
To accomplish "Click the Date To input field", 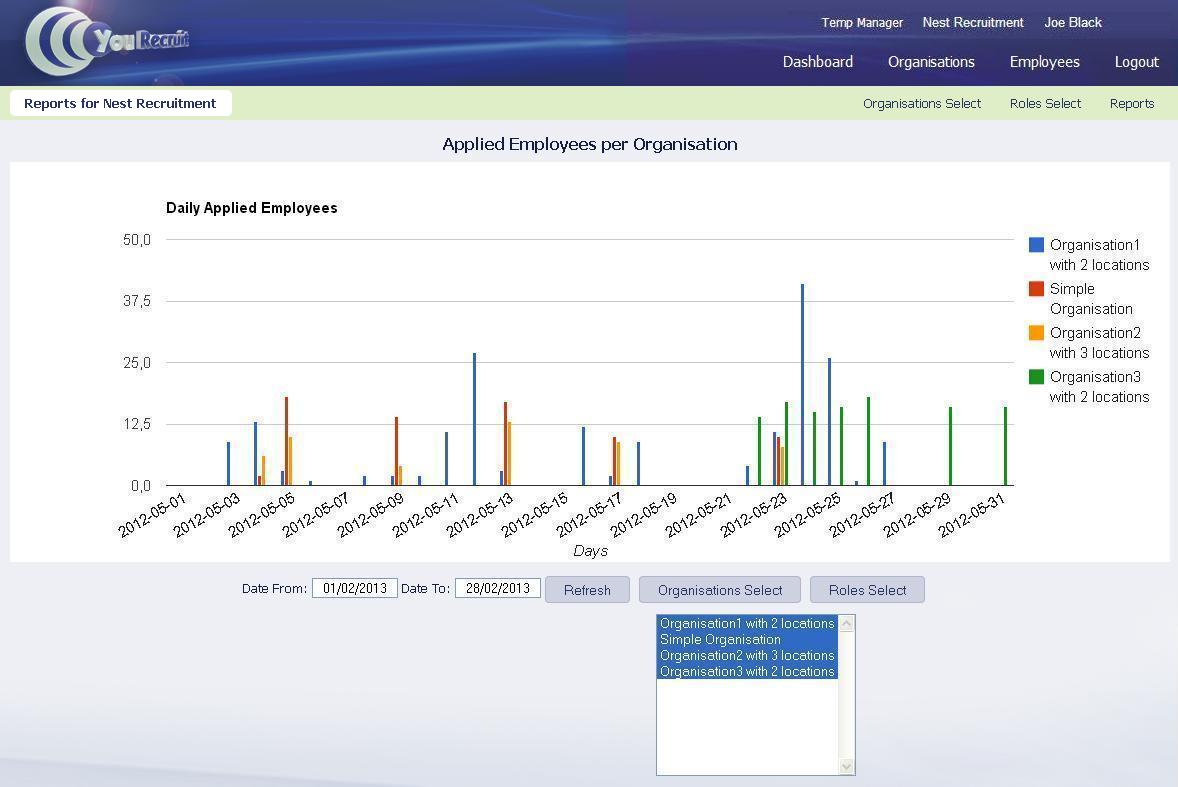I will point(497,588).
